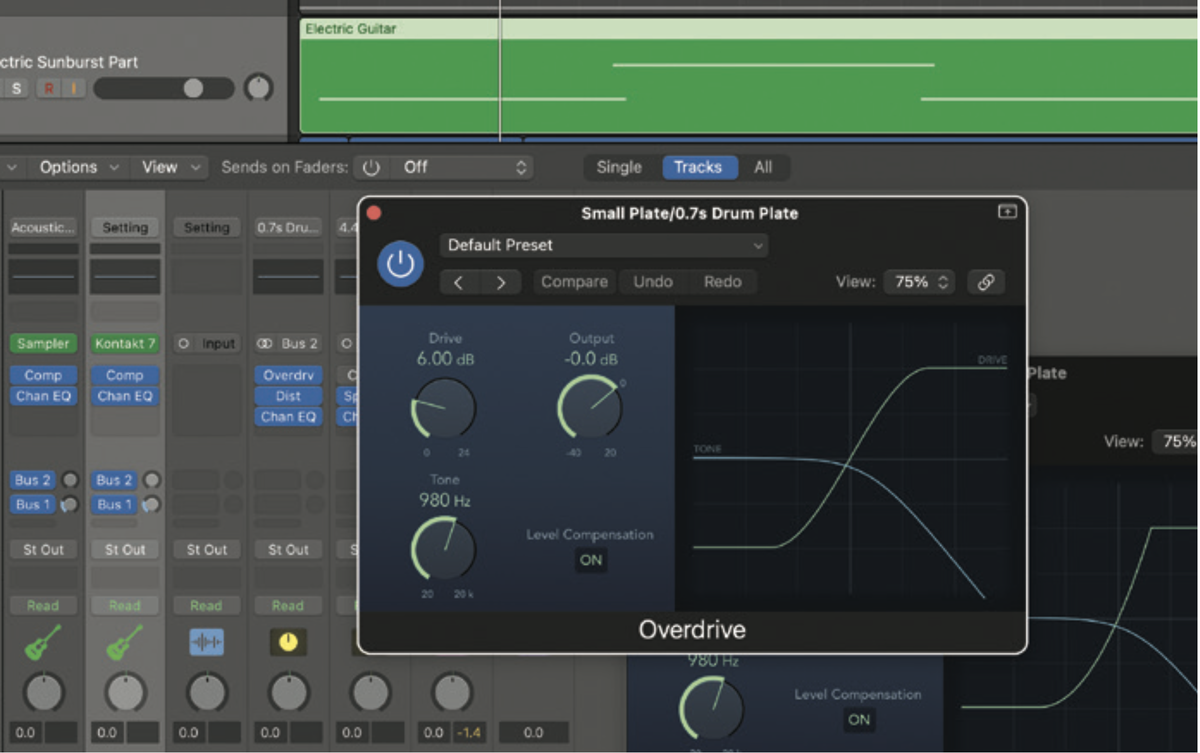Open the Default Preset dropdown
The width and height of the screenshot is (1200, 753).
(x=603, y=245)
